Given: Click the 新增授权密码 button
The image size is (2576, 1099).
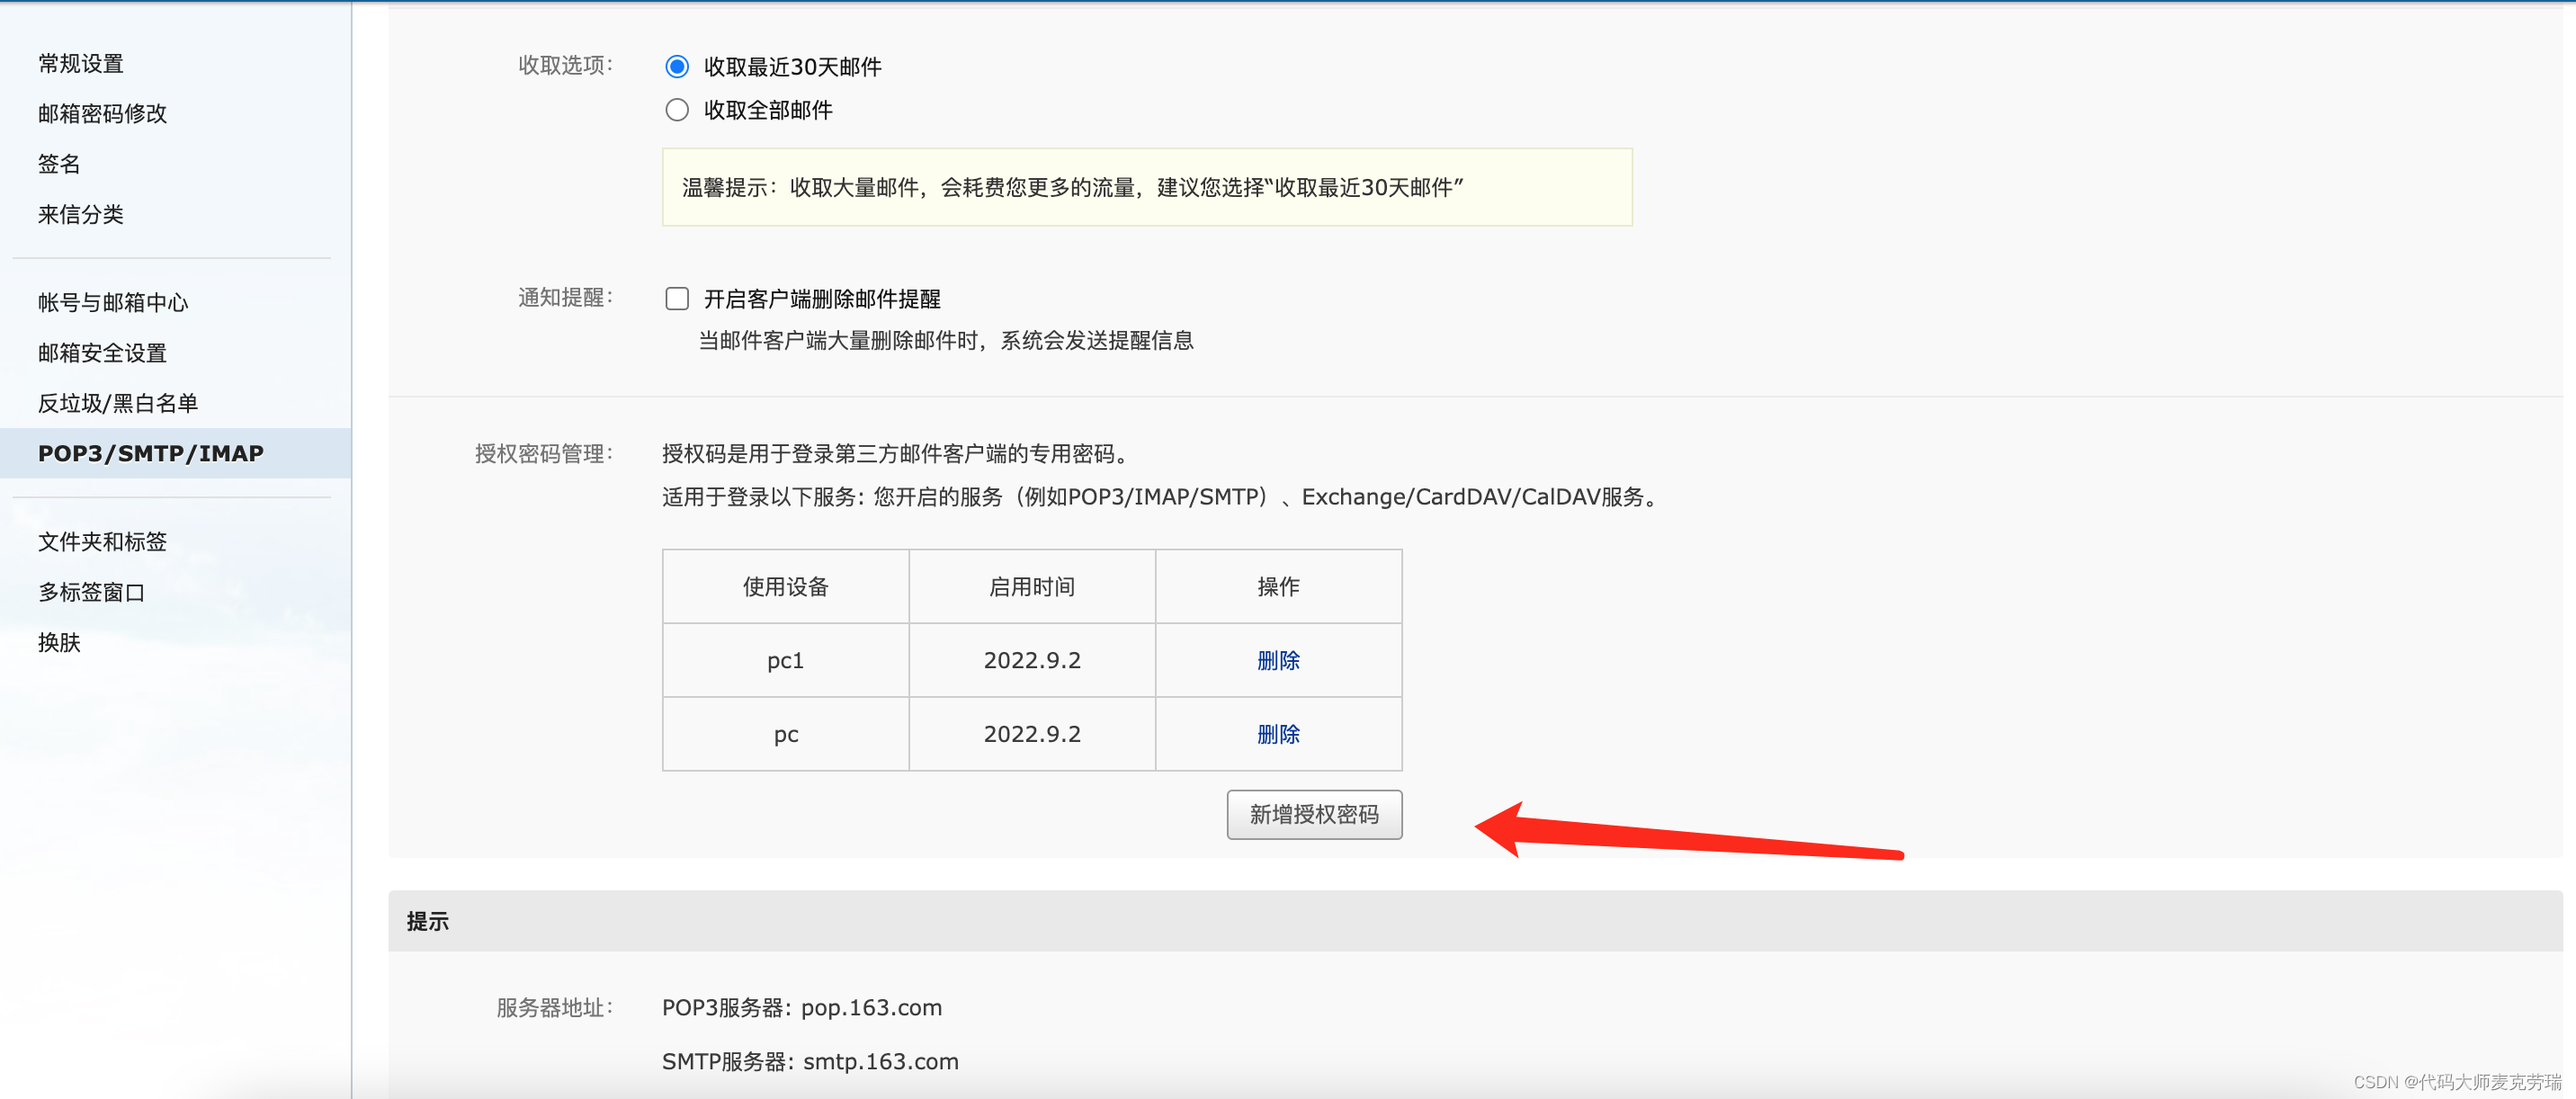Looking at the screenshot, I should (x=1314, y=814).
